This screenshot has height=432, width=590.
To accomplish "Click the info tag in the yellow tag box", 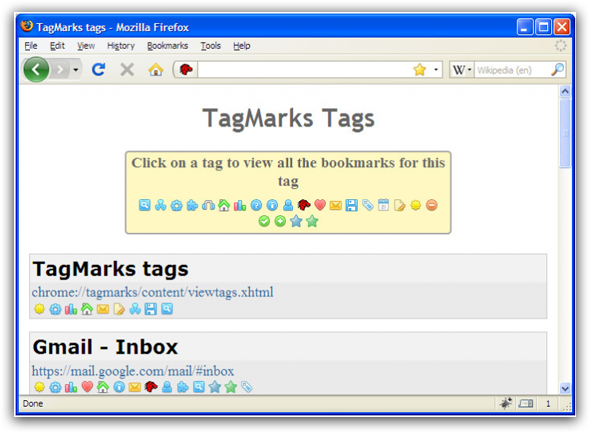I will 272,205.
